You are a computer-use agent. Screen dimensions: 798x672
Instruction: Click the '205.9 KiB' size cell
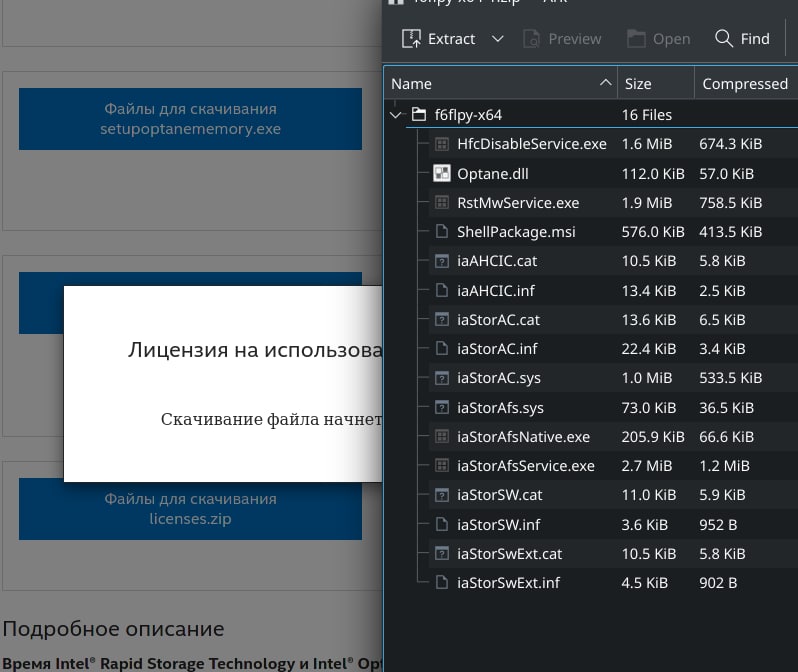[653, 437]
